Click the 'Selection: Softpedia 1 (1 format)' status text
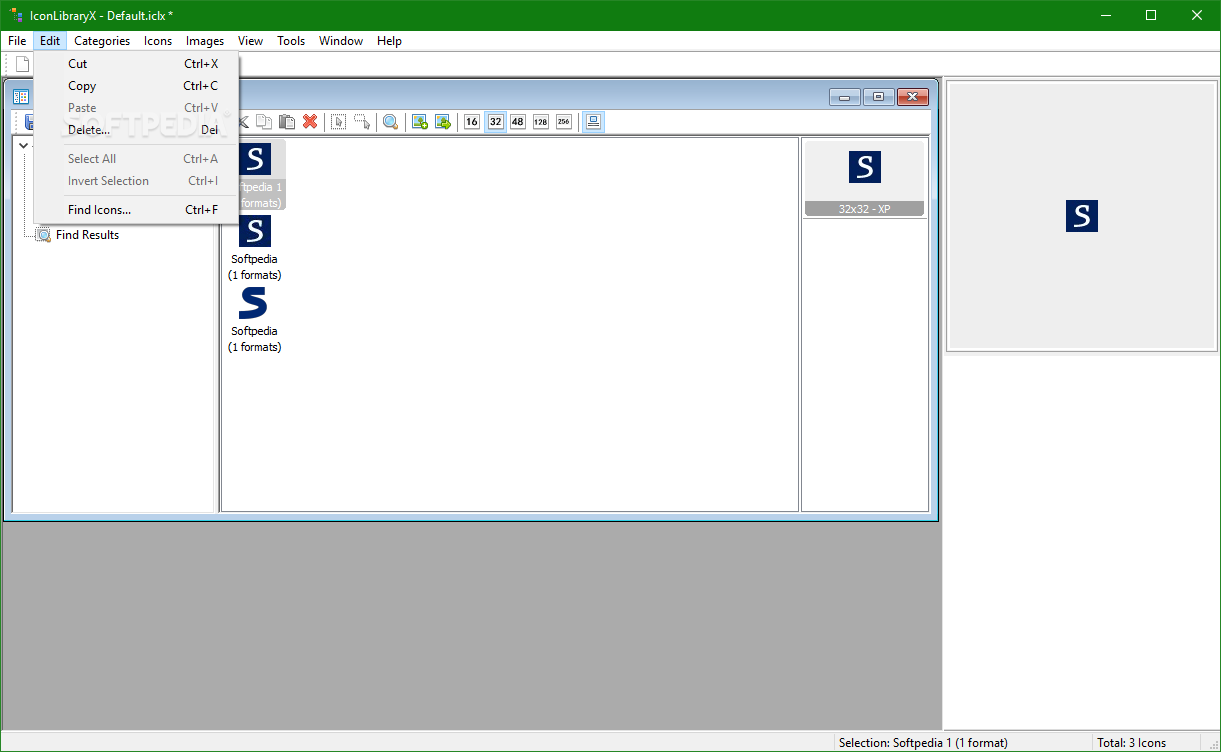The image size is (1221, 752). tap(923, 743)
